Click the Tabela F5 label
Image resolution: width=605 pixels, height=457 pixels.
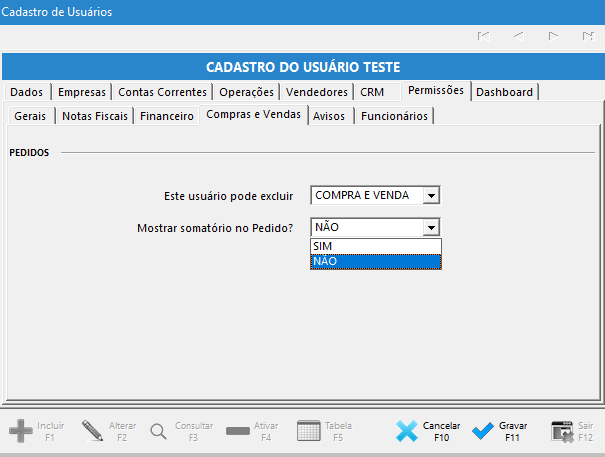click(338, 432)
